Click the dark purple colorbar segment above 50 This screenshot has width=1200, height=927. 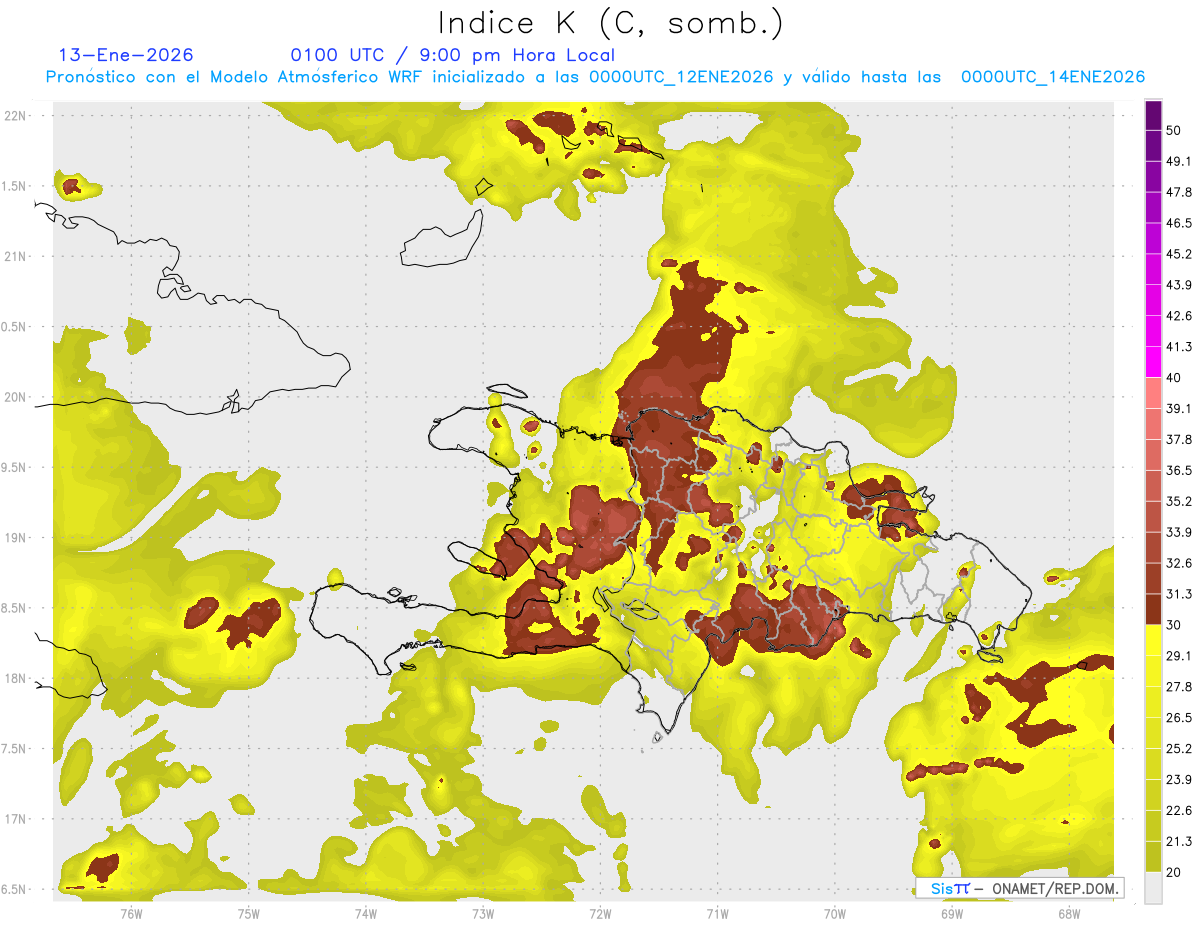pyautogui.click(x=1154, y=115)
